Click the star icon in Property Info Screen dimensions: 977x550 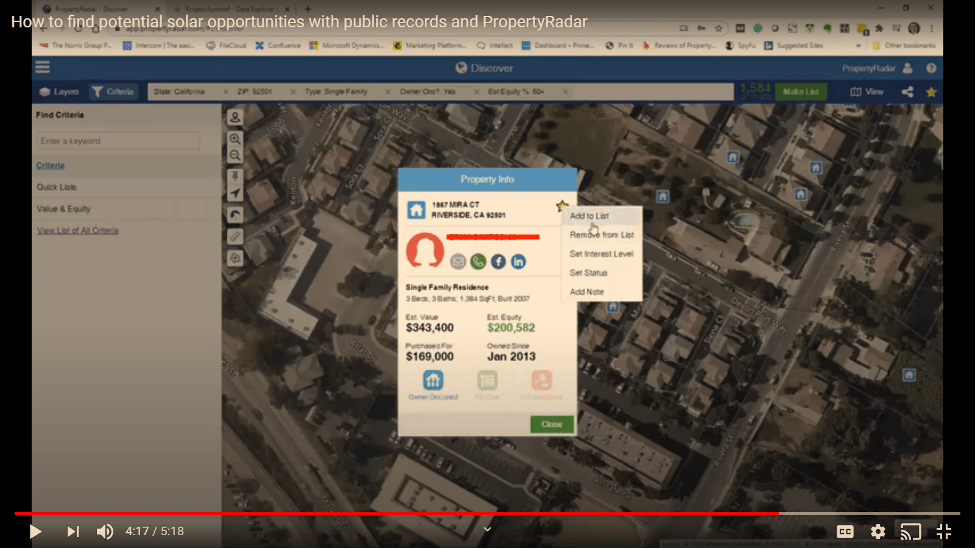[x=561, y=206]
